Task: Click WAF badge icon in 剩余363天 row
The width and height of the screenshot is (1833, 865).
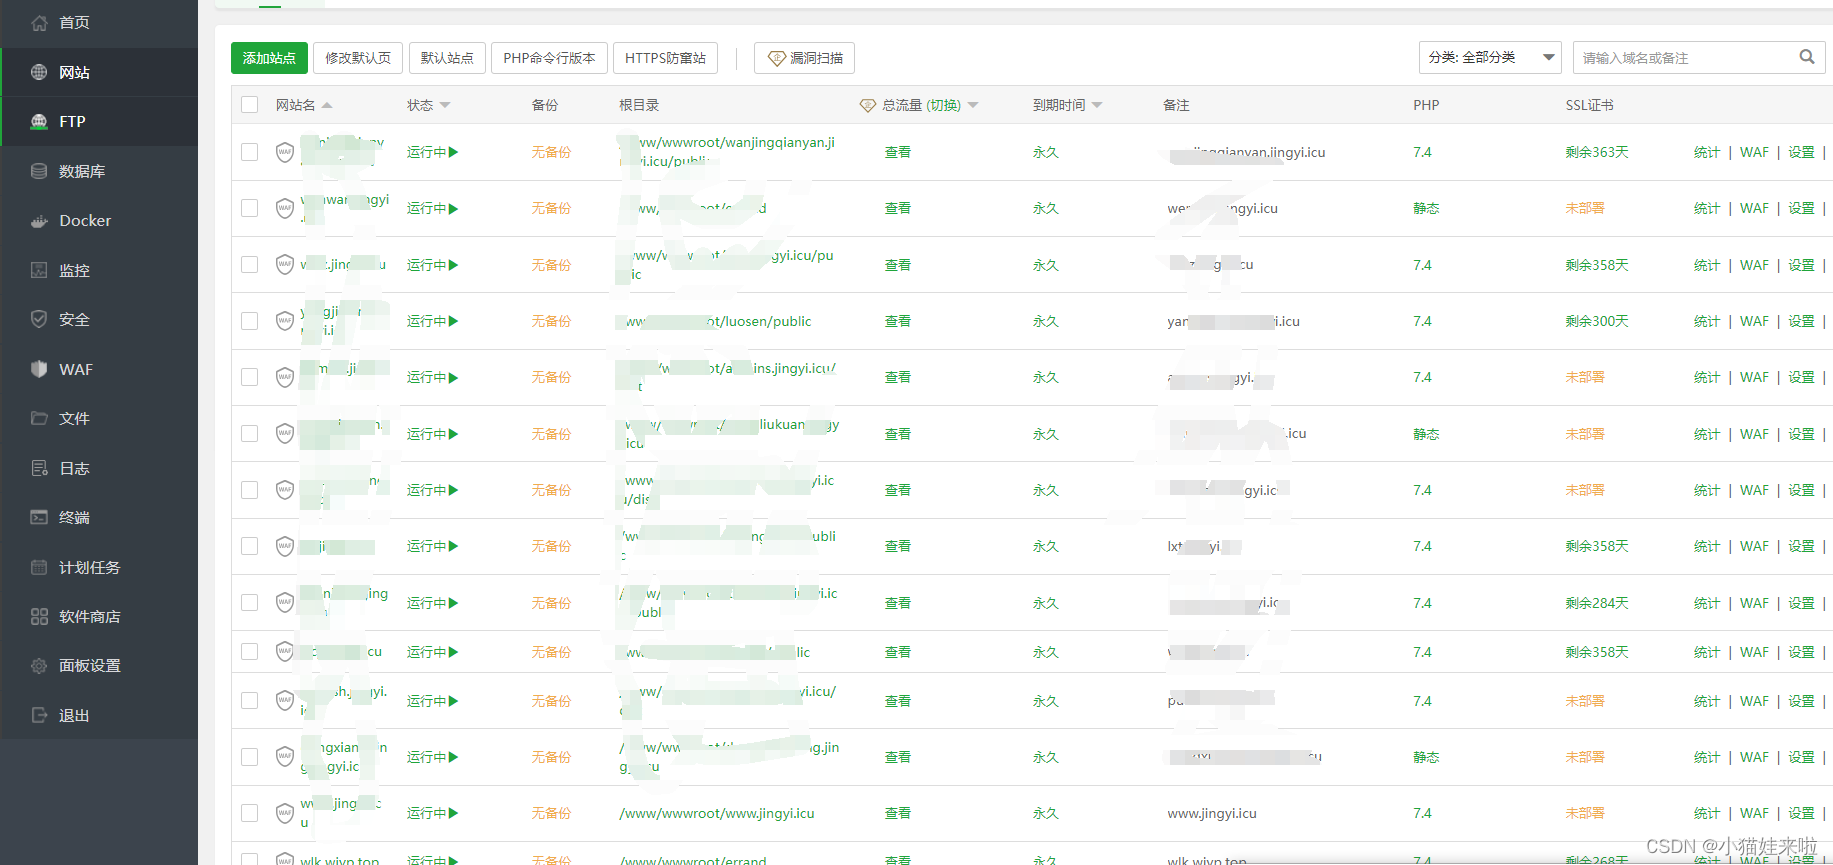Action: pyautogui.click(x=285, y=152)
